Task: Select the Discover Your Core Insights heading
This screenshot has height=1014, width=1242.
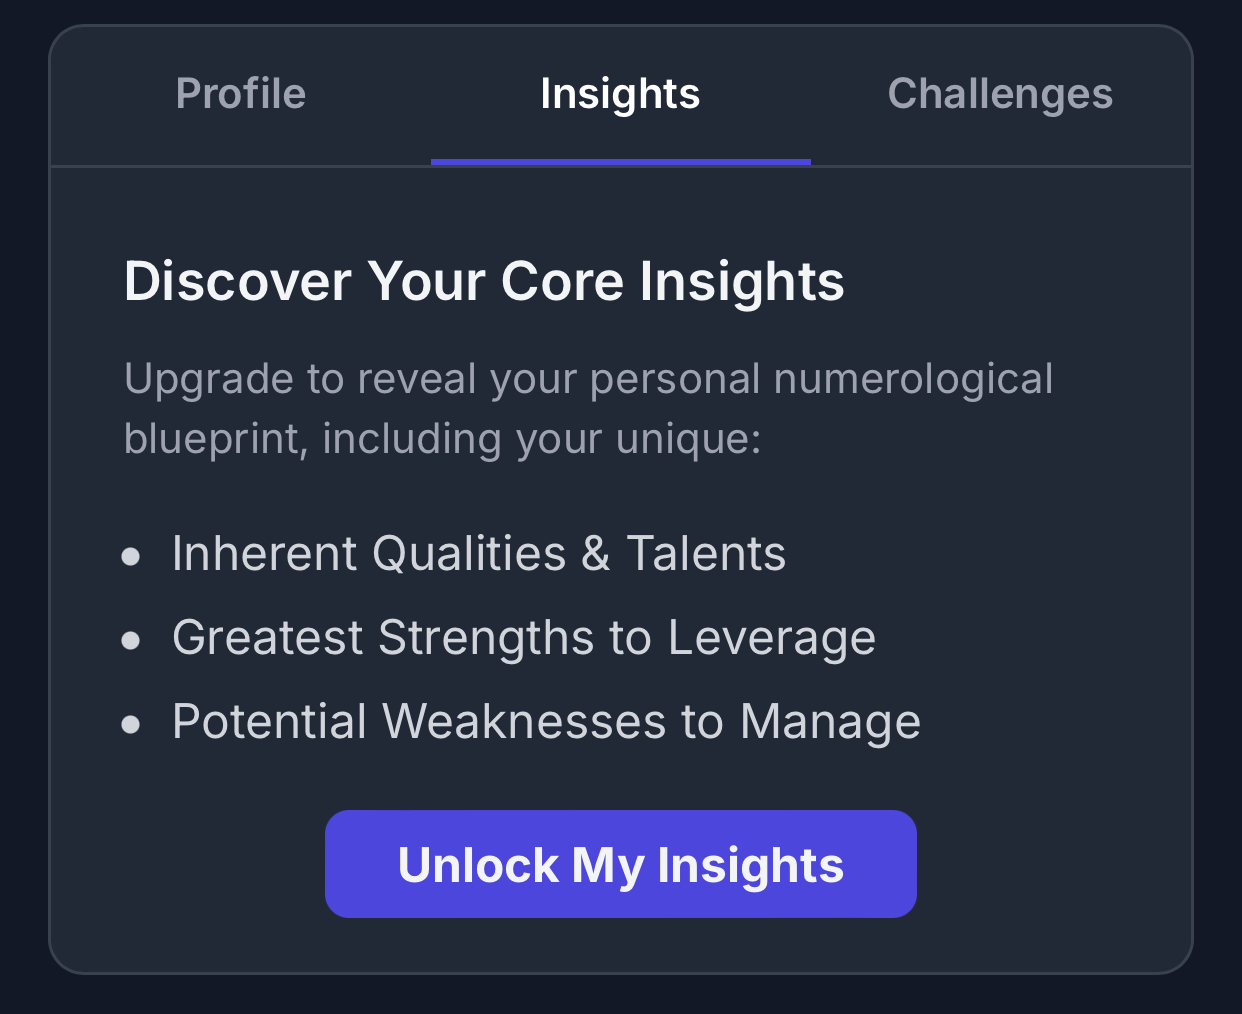Action: (x=484, y=281)
